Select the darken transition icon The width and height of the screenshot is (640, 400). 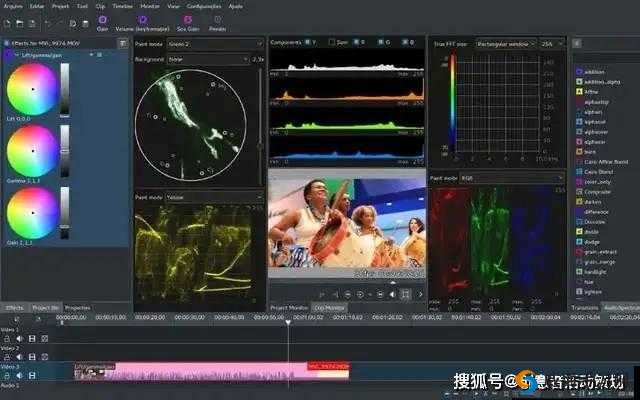click(x=579, y=202)
